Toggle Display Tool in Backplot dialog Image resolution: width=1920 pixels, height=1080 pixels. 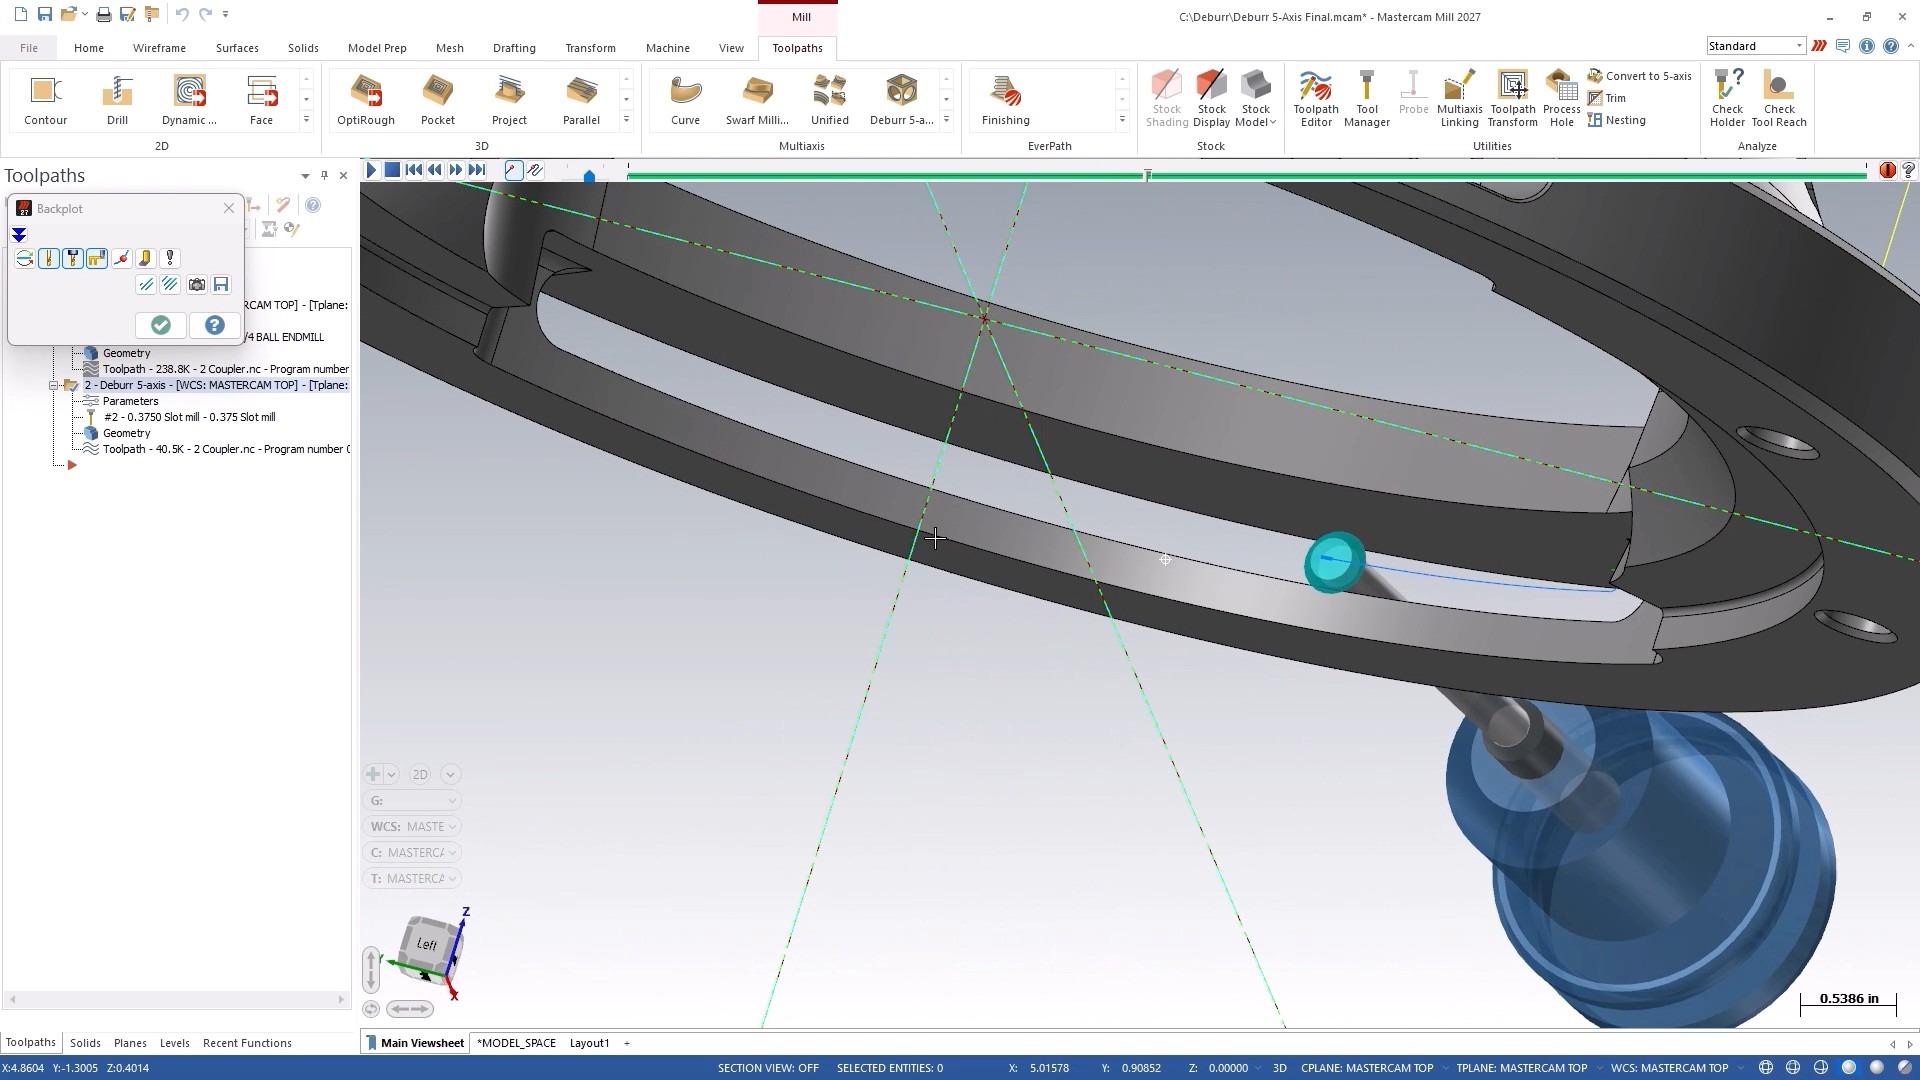[x=48, y=259]
